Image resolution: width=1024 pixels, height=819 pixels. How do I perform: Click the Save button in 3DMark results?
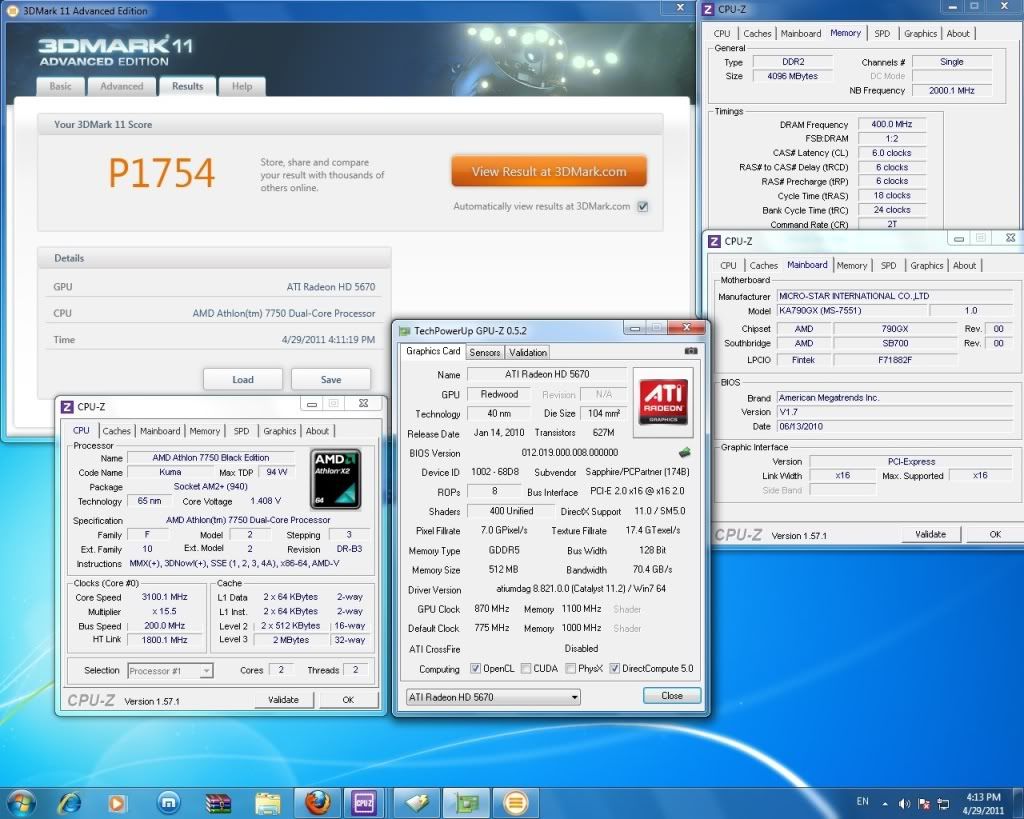(331, 380)
